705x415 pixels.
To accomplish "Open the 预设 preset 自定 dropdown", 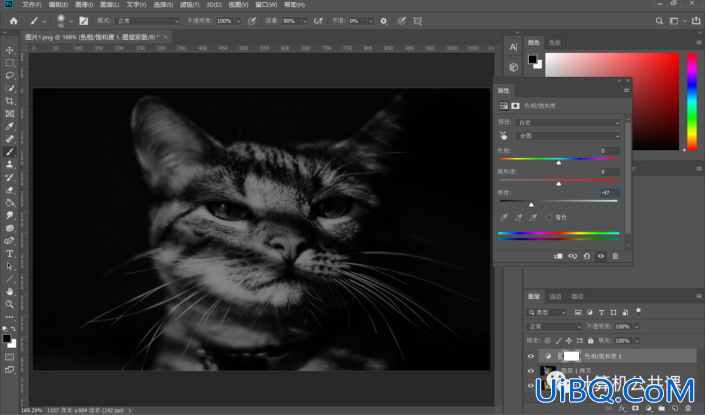I will (568, 122).
